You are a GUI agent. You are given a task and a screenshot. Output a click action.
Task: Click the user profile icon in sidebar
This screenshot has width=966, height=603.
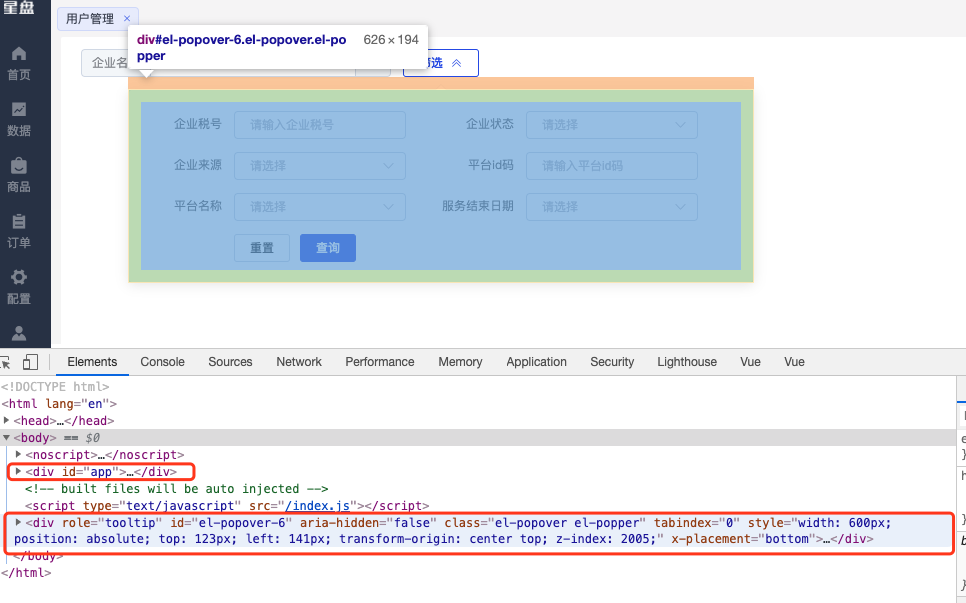pos(21,335)
